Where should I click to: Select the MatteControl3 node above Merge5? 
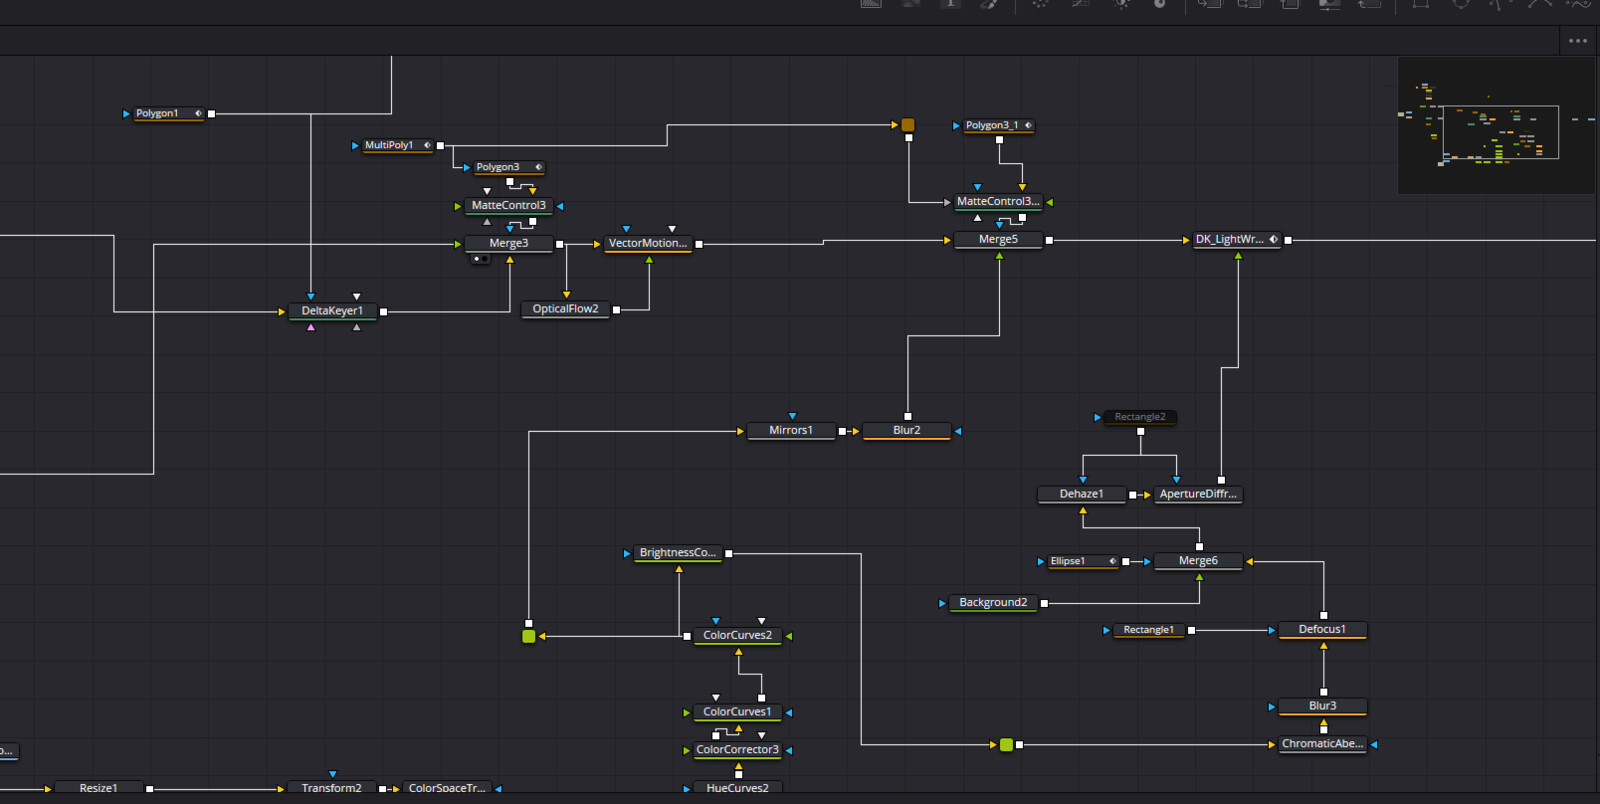998,201
